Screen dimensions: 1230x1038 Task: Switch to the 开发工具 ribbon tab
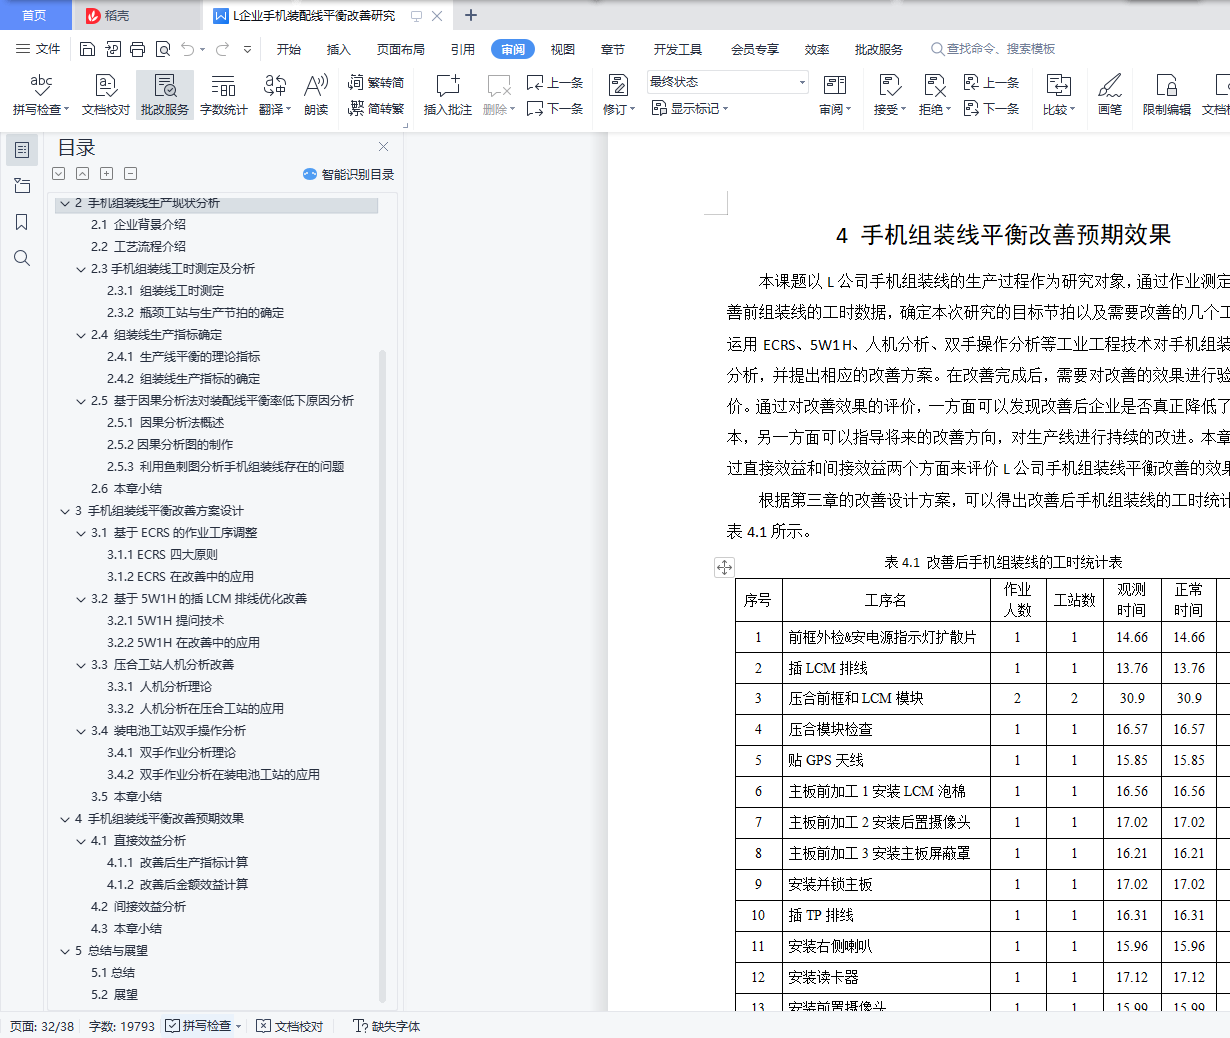click(x=678, y=49)
